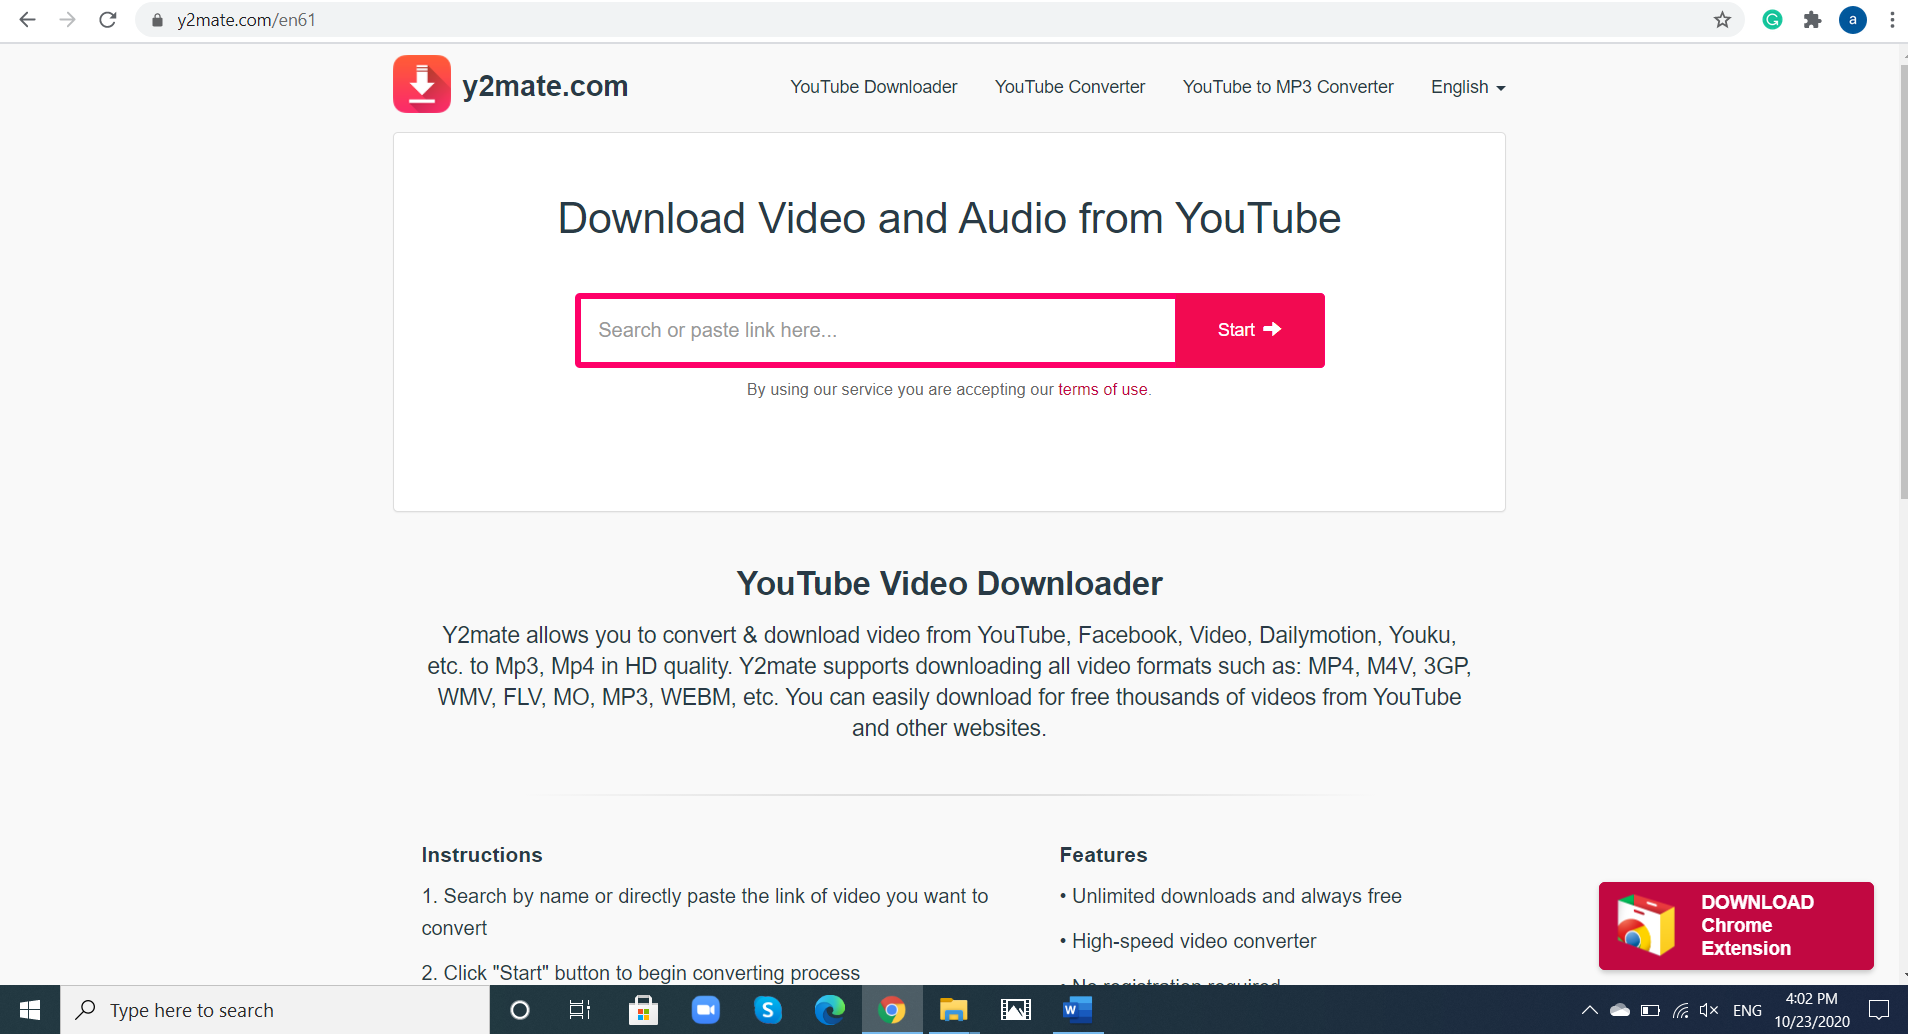
Task: Click the OneDrive cloud tray icon
Action: pyautogui.click(x=1620, y=1010)
